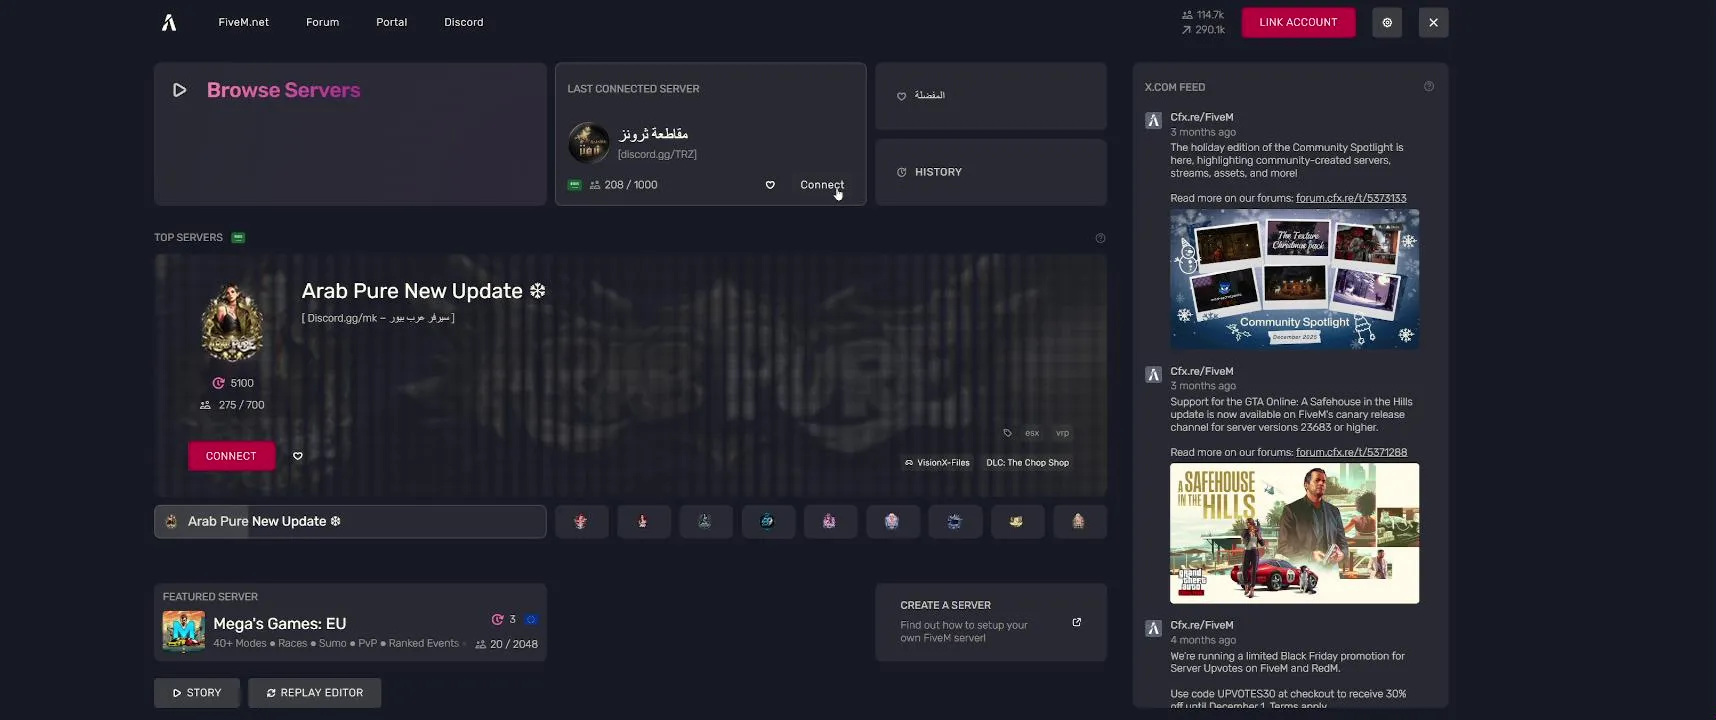Open the المفضلة favorites tile

tap(991, 96)
